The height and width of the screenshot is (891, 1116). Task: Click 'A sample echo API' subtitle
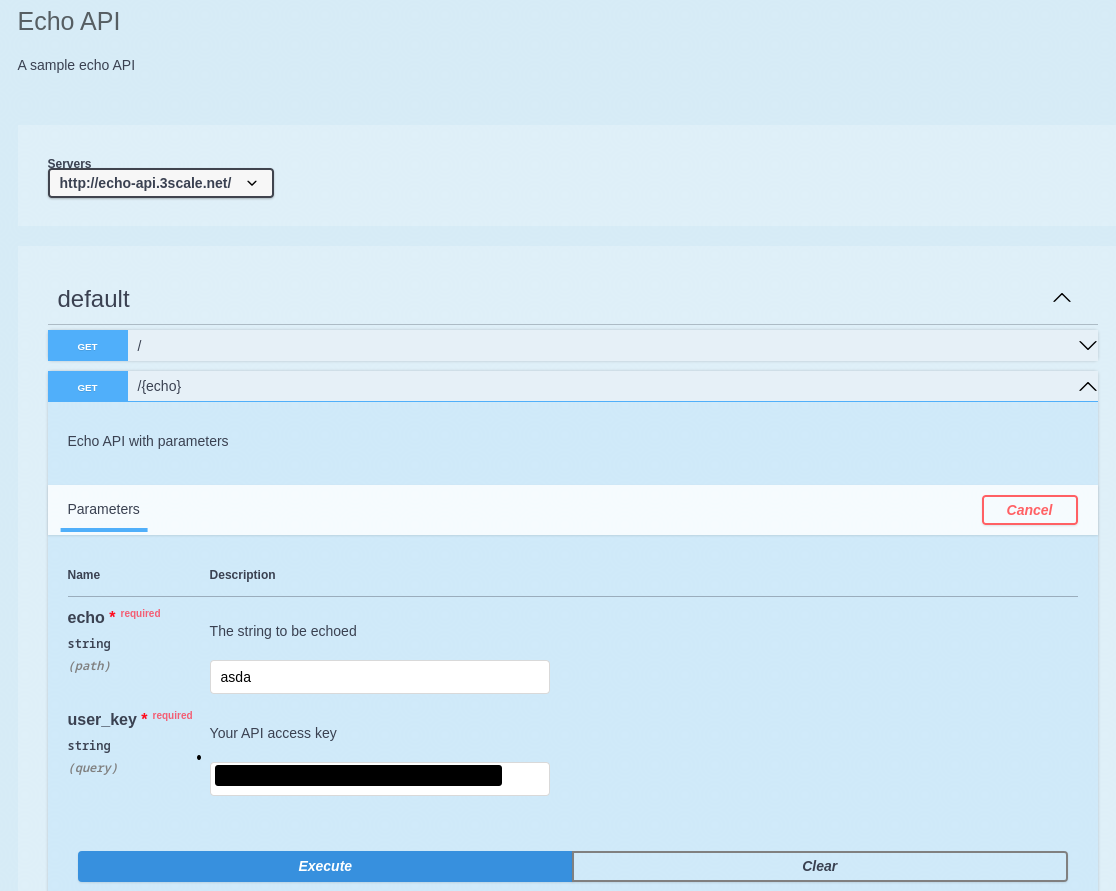coord(76,65)
